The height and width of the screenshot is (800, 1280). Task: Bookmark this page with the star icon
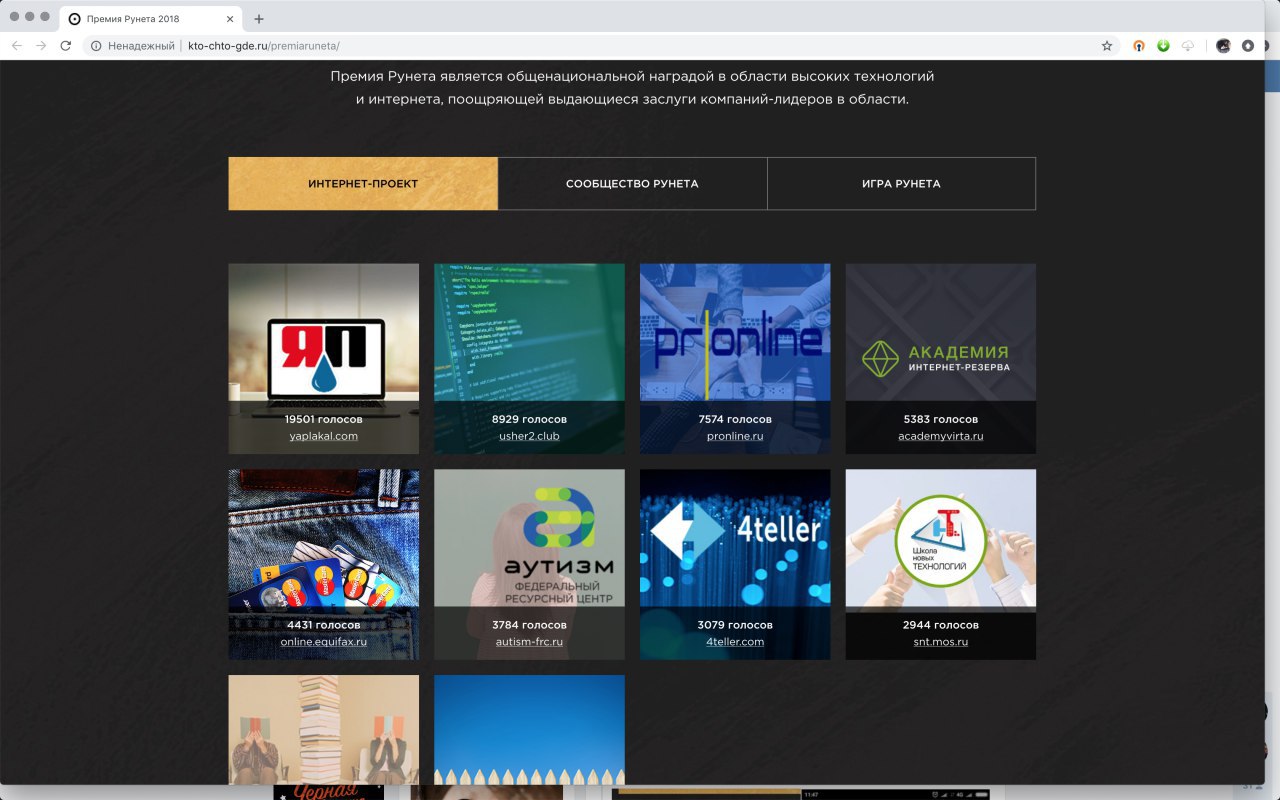click(x=1107, y=46)
